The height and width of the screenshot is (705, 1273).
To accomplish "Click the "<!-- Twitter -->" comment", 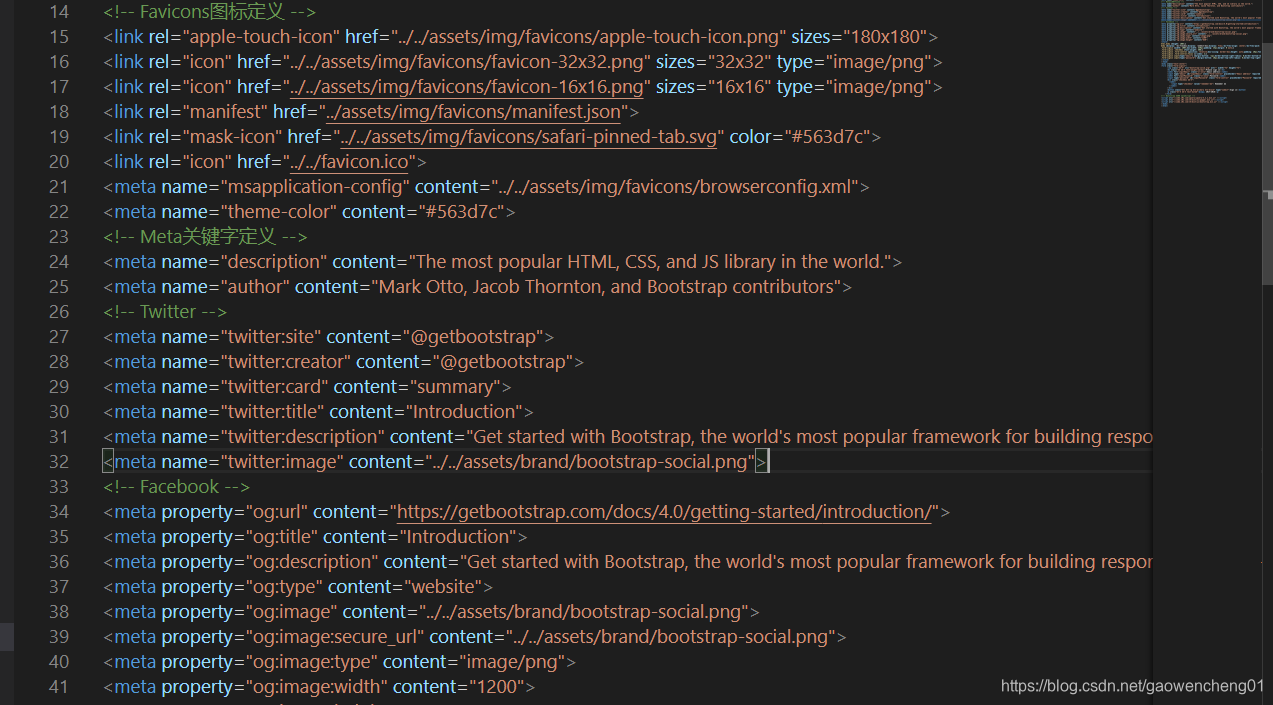I will [x=165, y=312].
